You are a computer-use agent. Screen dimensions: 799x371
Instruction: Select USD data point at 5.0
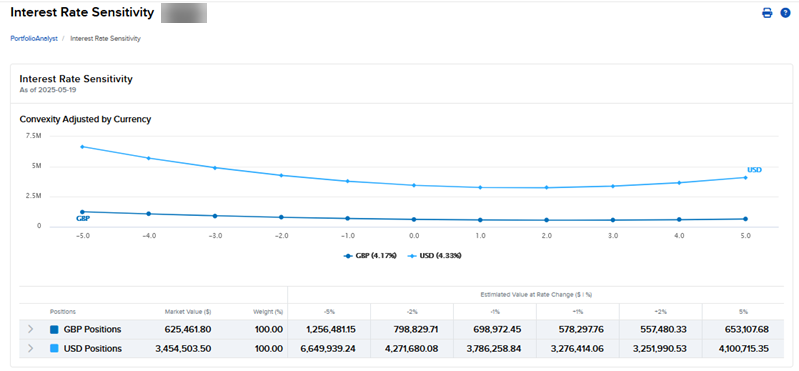[x=745, y=177]
